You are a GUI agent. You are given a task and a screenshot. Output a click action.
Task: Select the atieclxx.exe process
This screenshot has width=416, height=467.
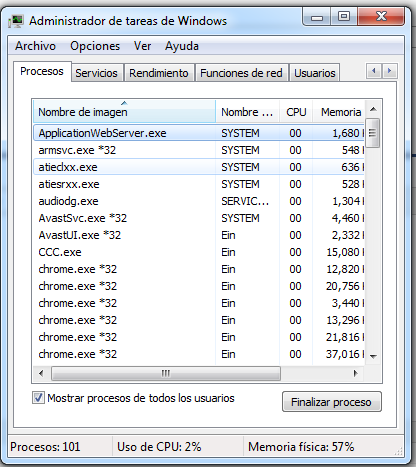199,167
